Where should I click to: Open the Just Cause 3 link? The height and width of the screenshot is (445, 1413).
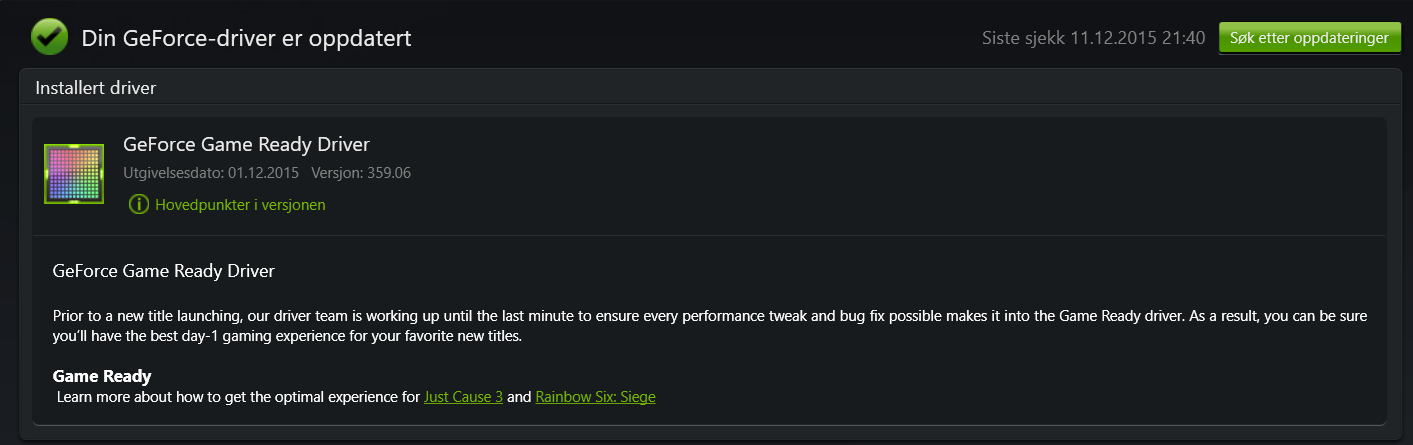463,397
